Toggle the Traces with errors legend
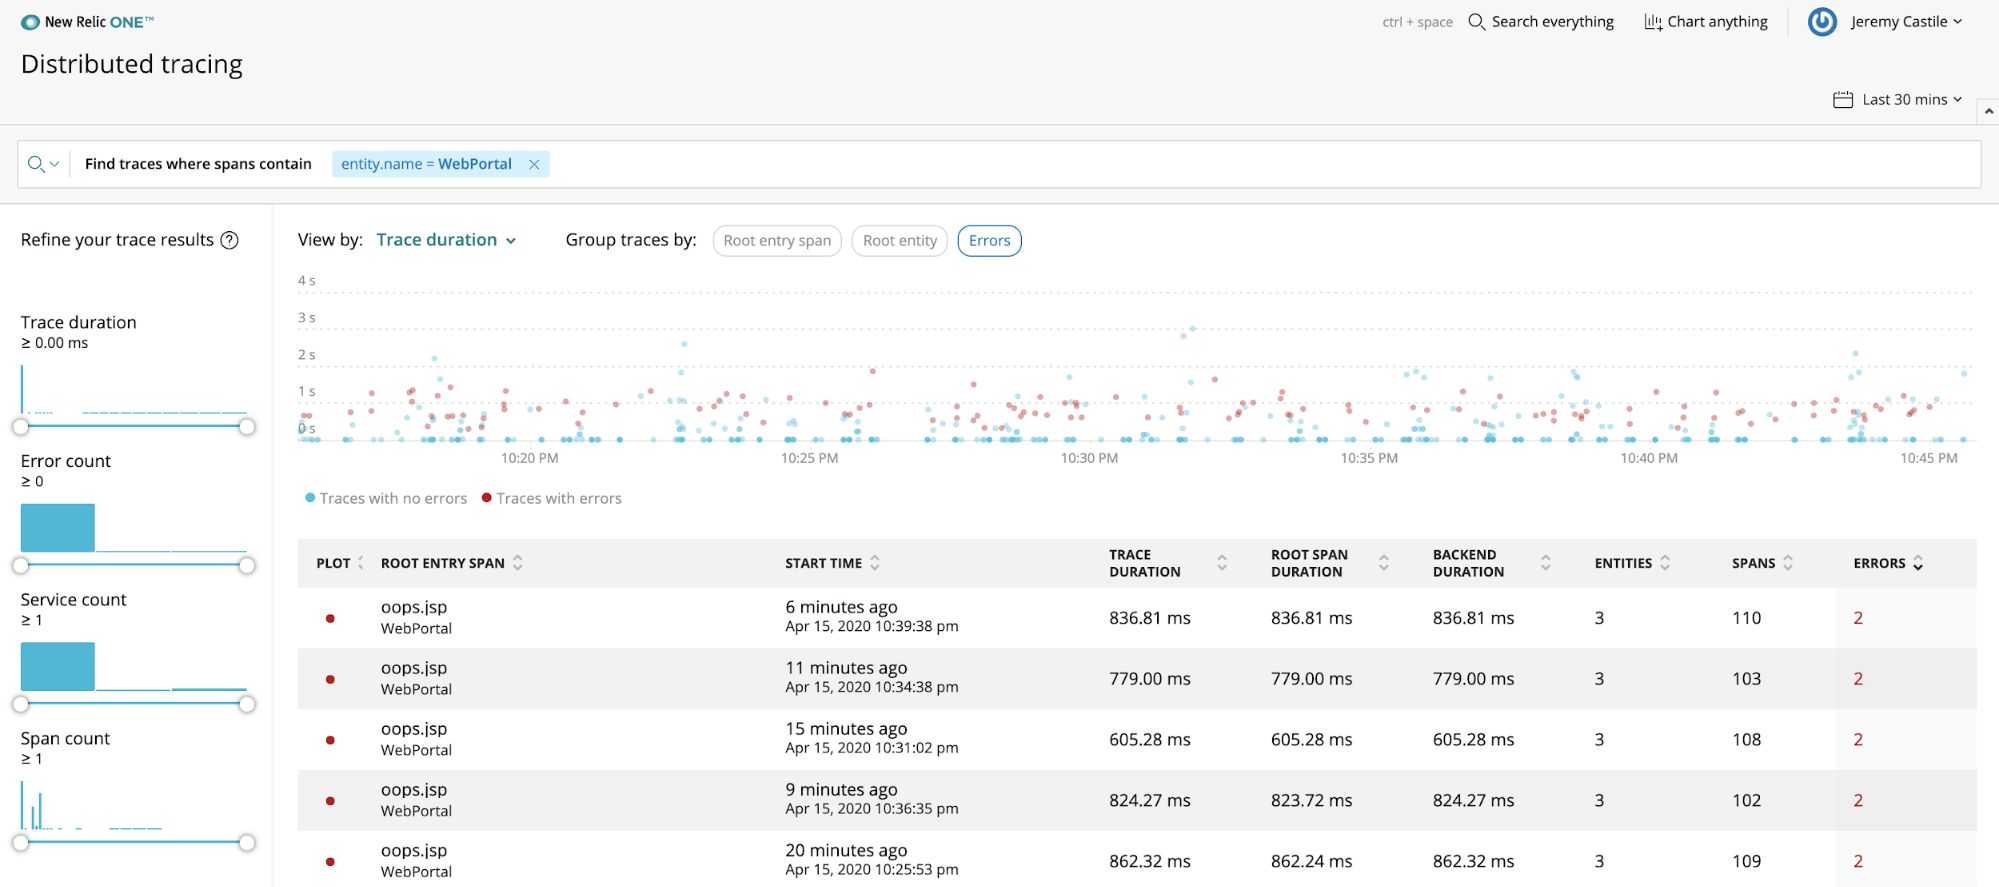The height and width of the screenshot is (887, 1999). (552, 498)
